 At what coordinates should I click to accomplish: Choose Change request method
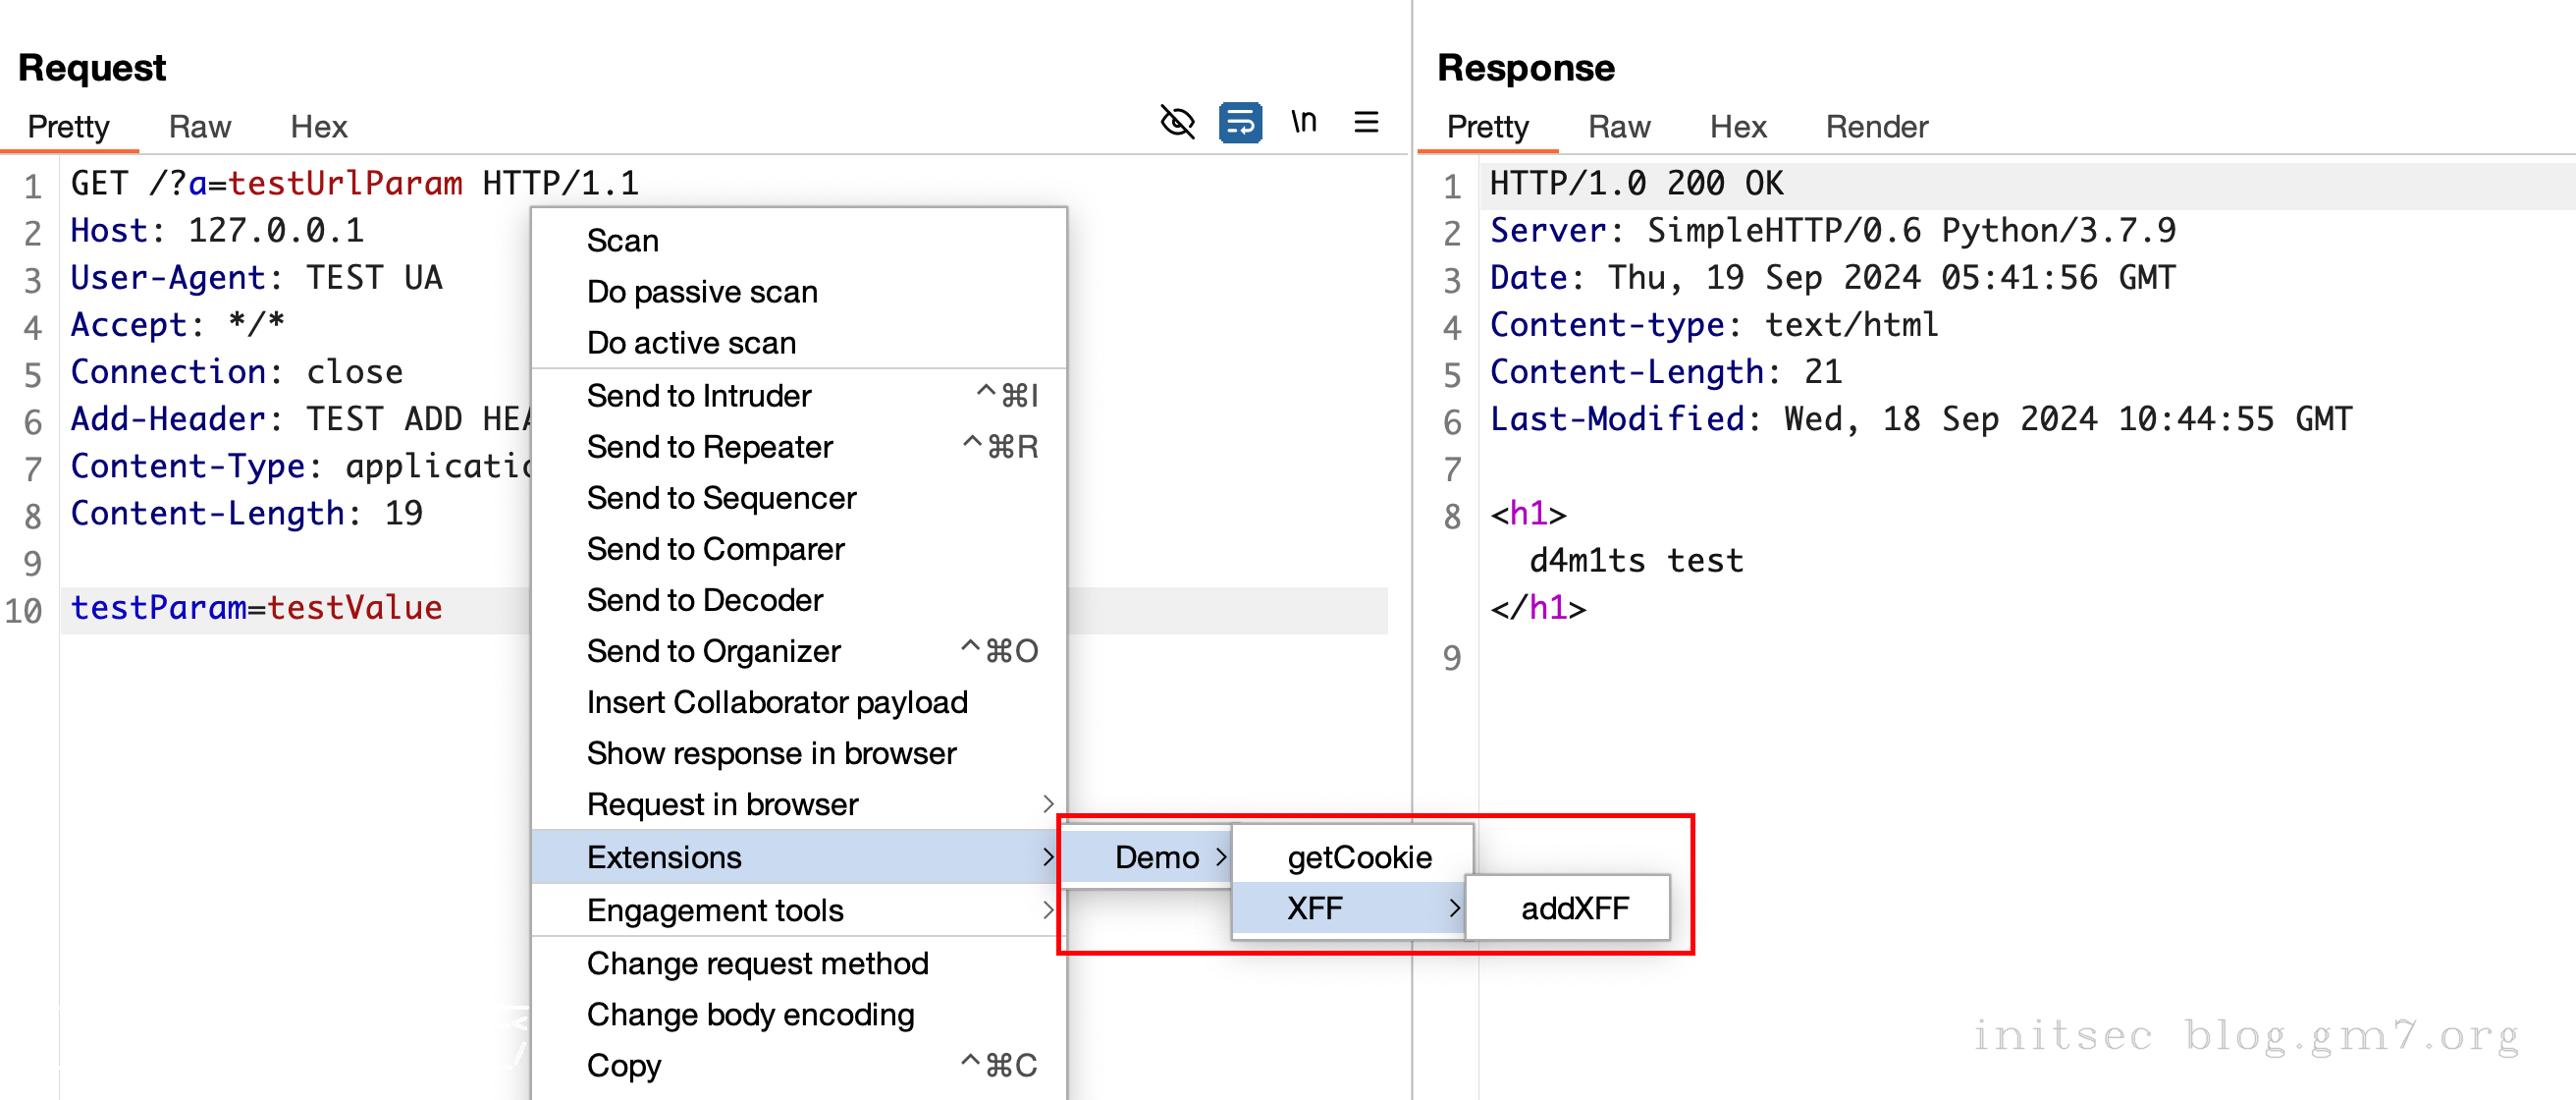coord(757,963)
